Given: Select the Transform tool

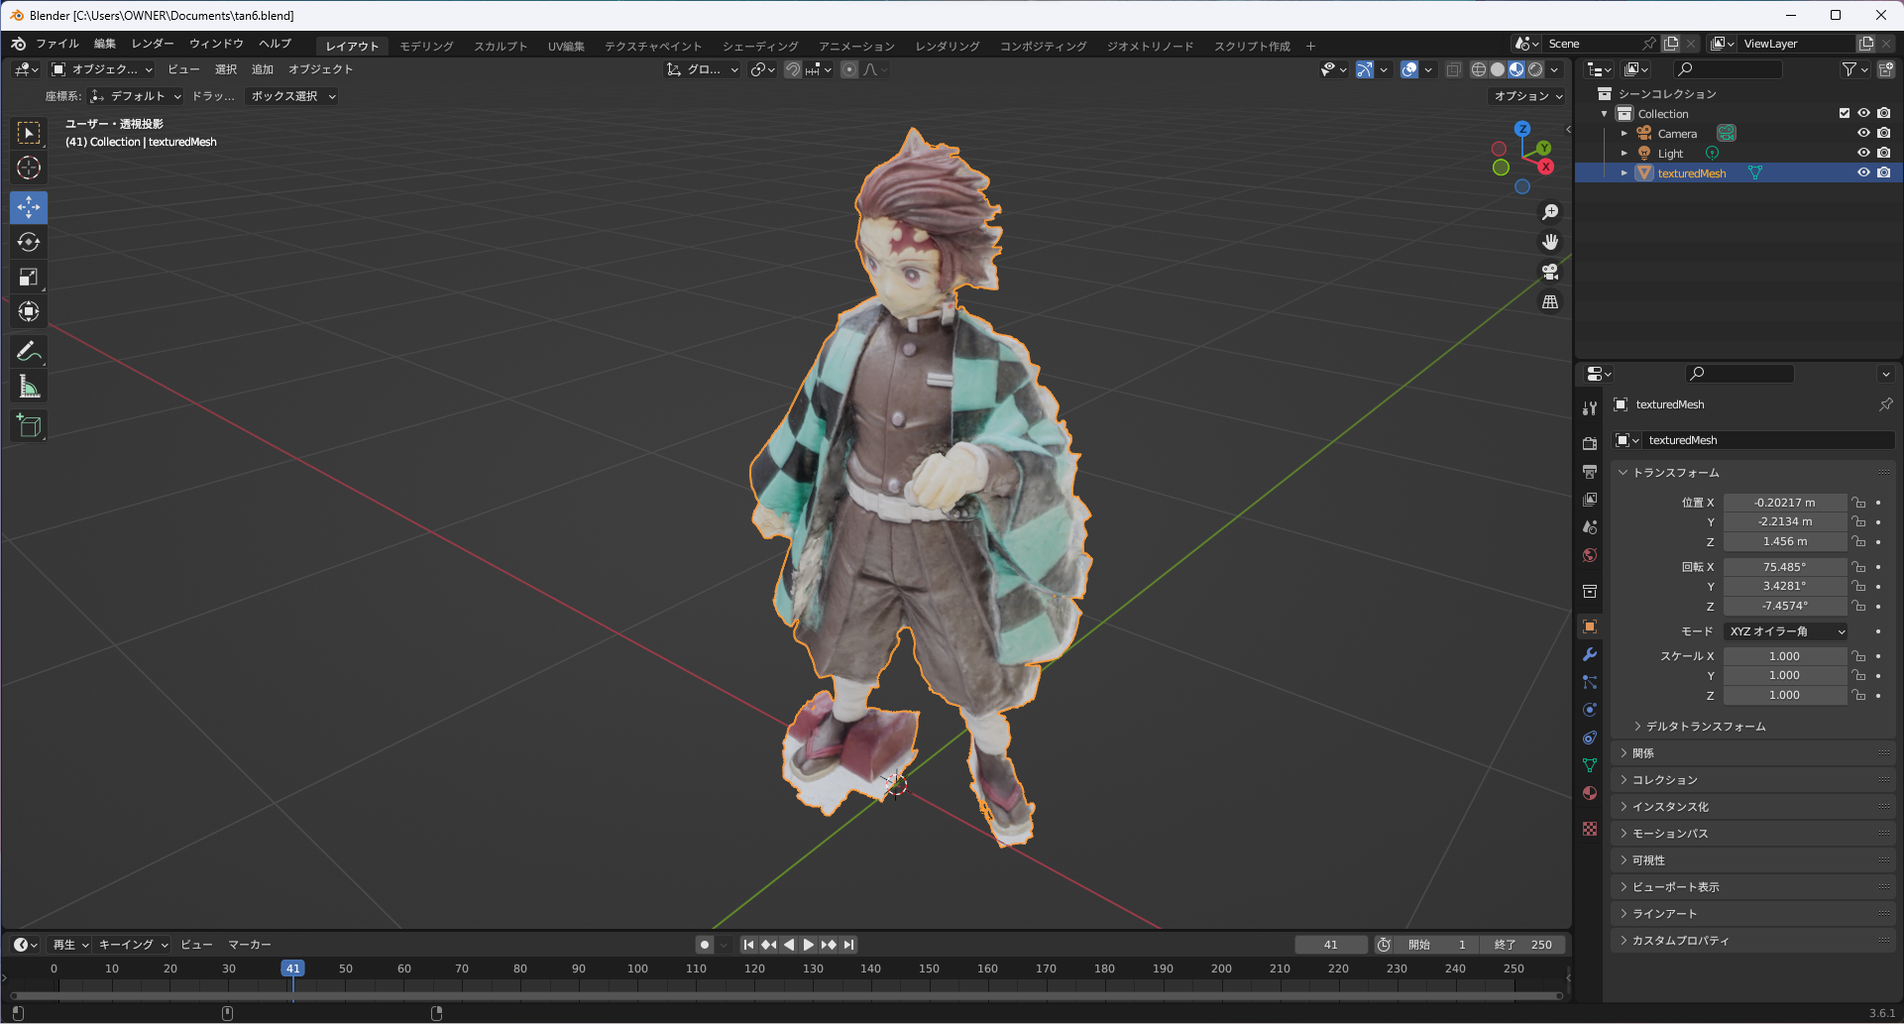Looking at the screenshot, I should [29, 312].
